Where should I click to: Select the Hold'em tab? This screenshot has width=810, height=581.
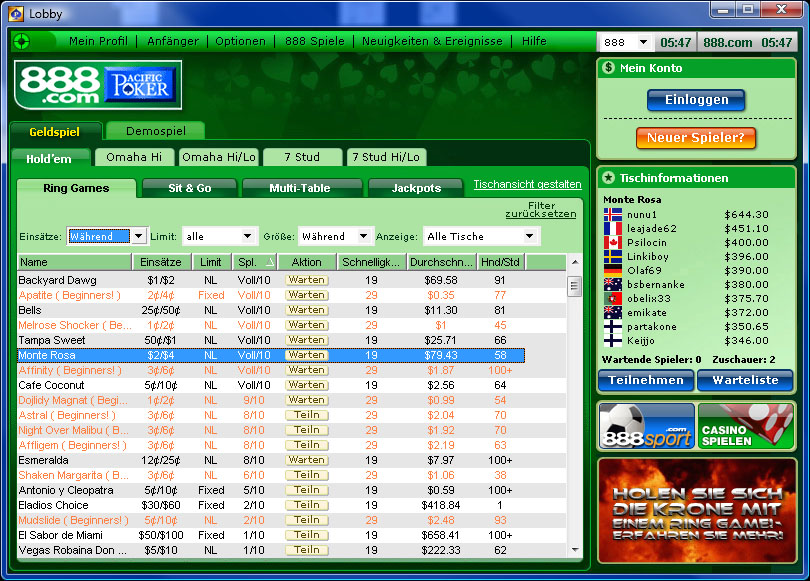(x=49, y=159)
